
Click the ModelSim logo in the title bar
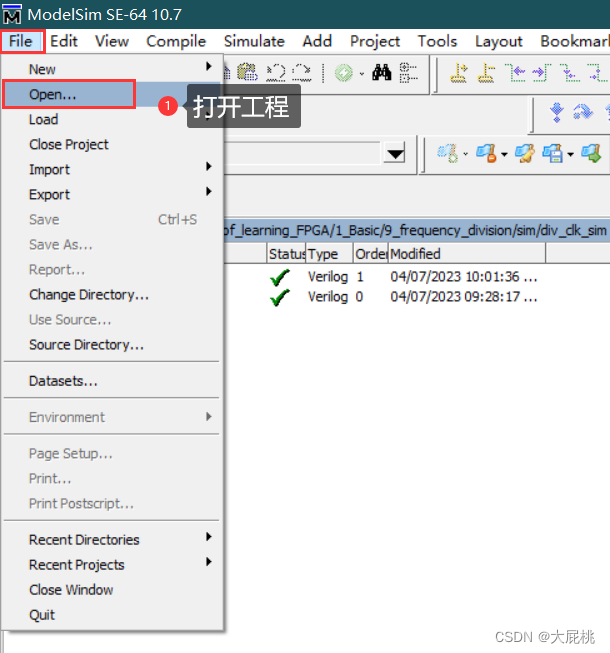point(11,14)
